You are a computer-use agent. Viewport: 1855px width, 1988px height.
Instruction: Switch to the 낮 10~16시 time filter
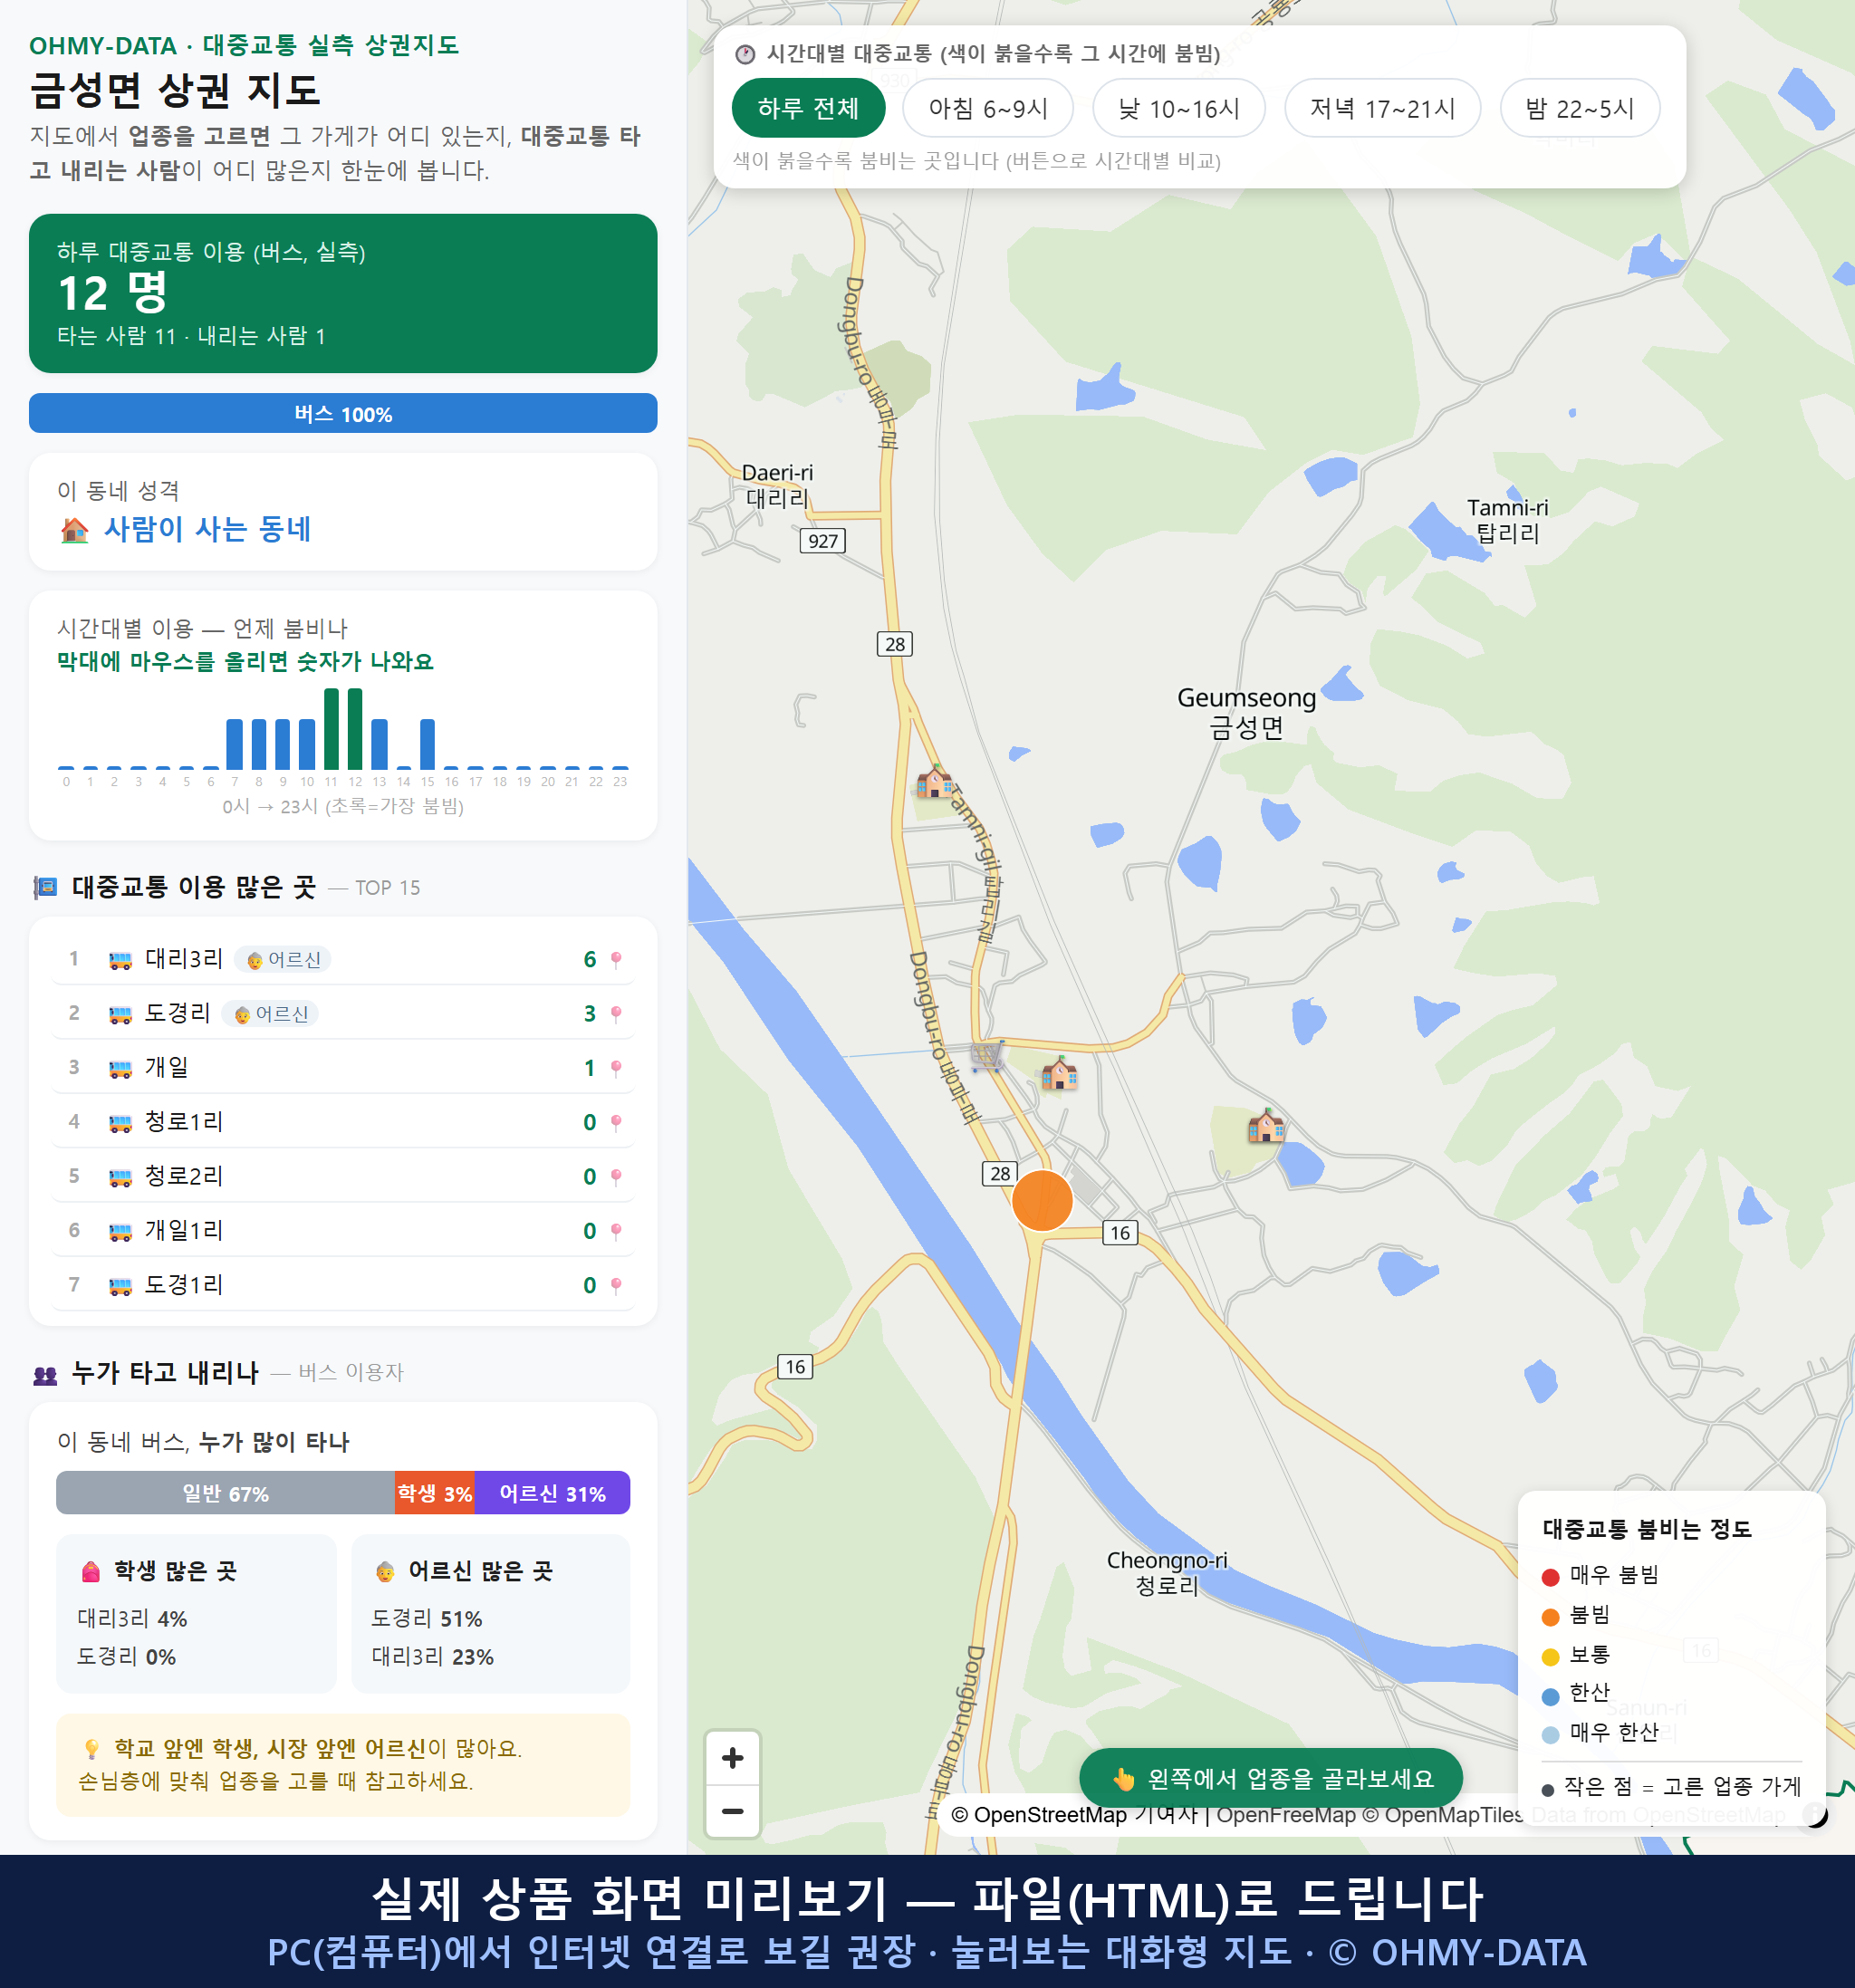(1179, 108)
